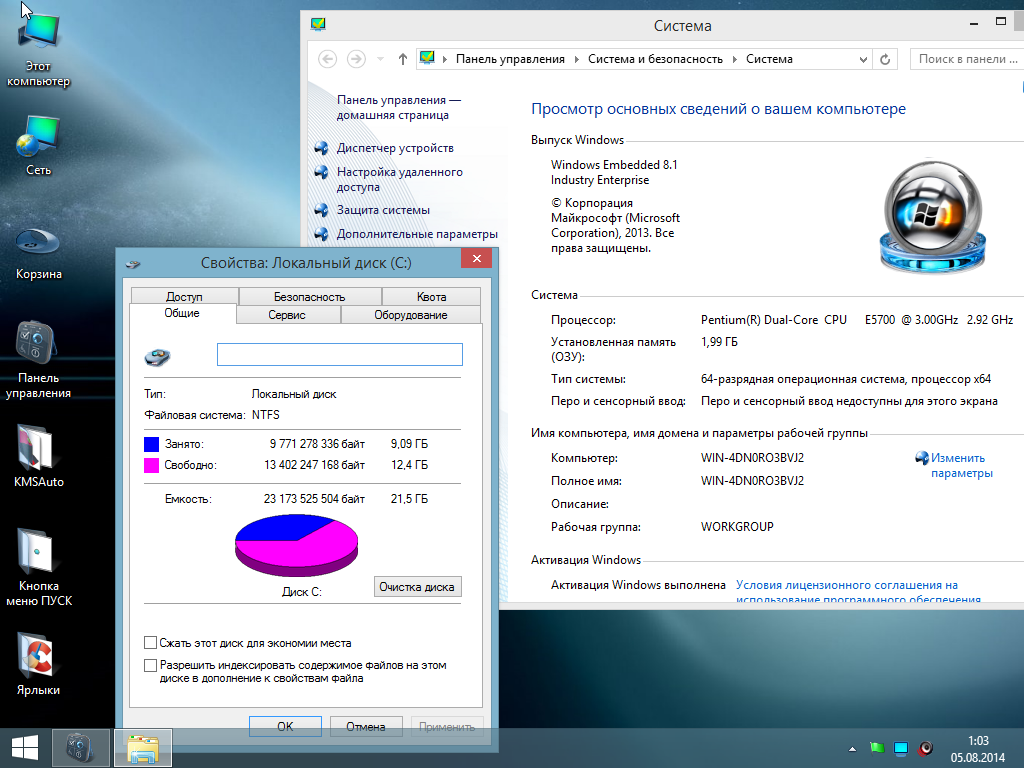This screenshot has height=768, width=1024.
Task: Expand arrow before Панель управления breadcrumb
Action: pos(445,59)
